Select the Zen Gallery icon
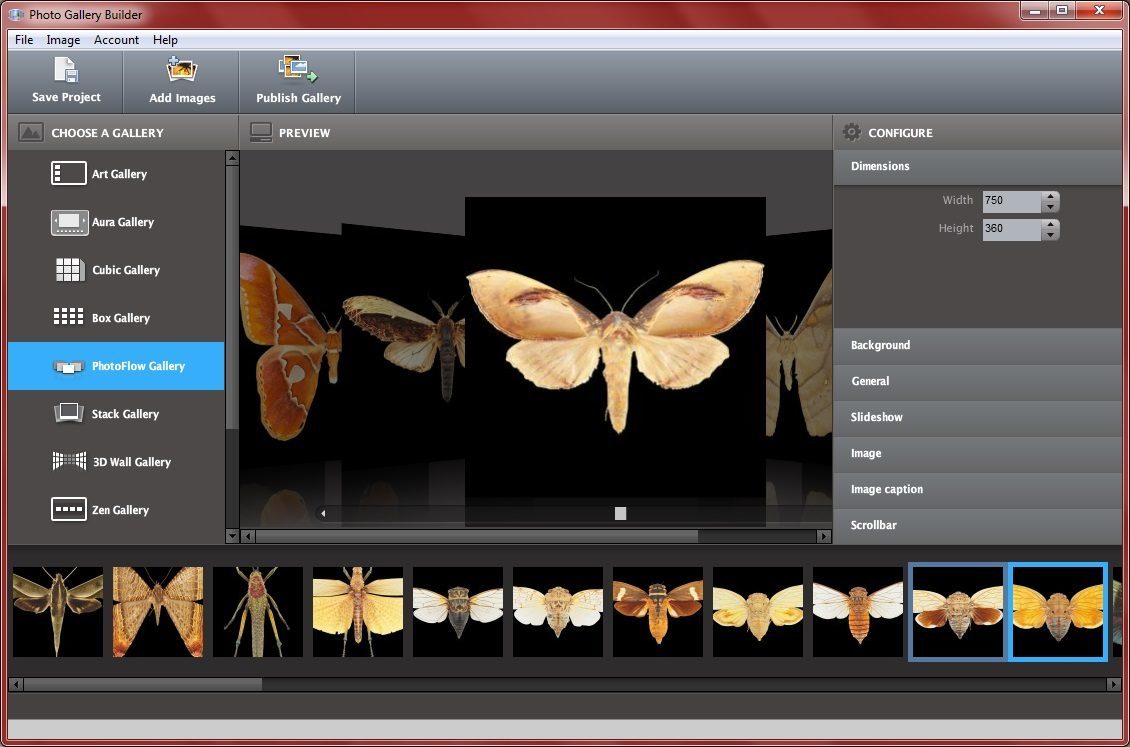Image resolution: width=1130 pixels, height=747 pixels. [68, 509]
